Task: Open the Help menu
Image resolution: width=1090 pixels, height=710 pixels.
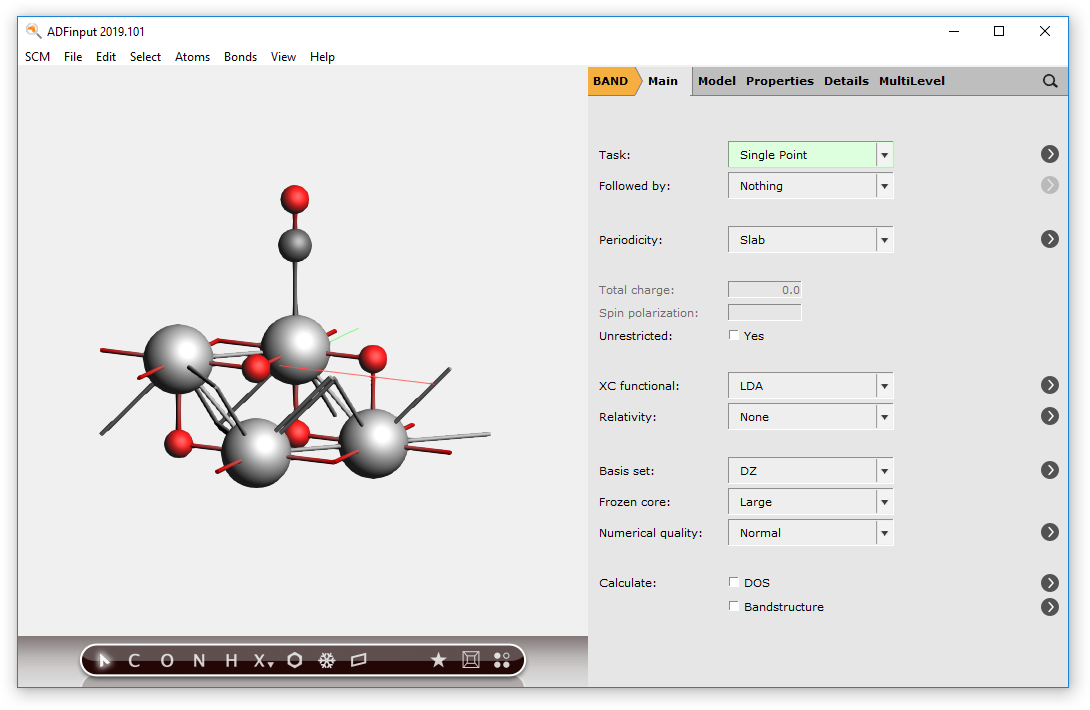Action: point(323,57)
